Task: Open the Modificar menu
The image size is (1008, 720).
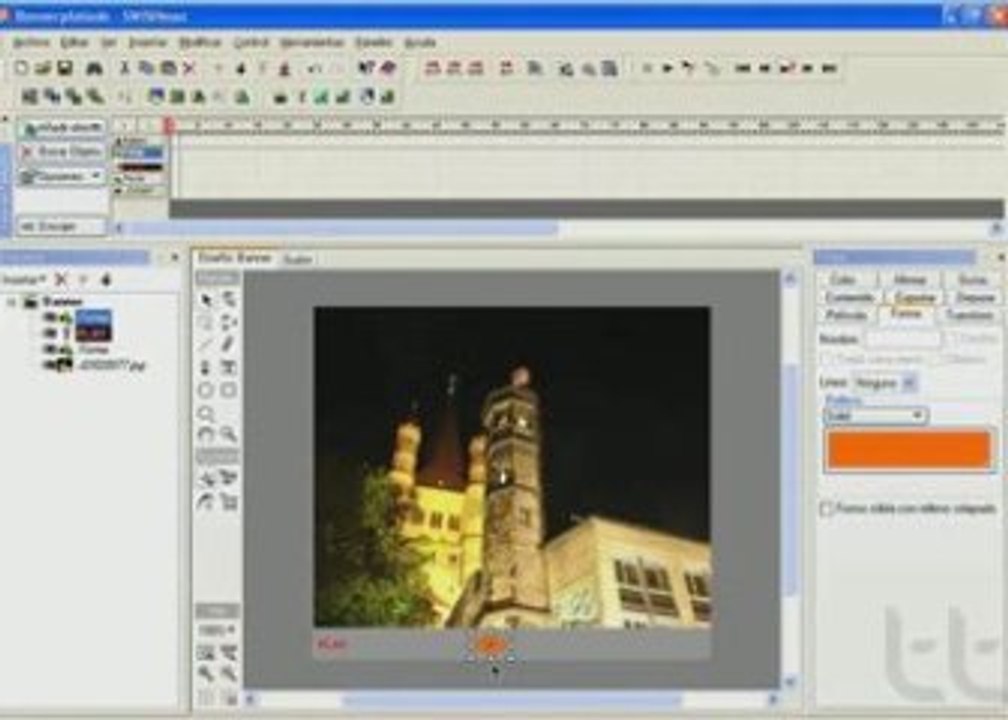Action: coord(200,42)
